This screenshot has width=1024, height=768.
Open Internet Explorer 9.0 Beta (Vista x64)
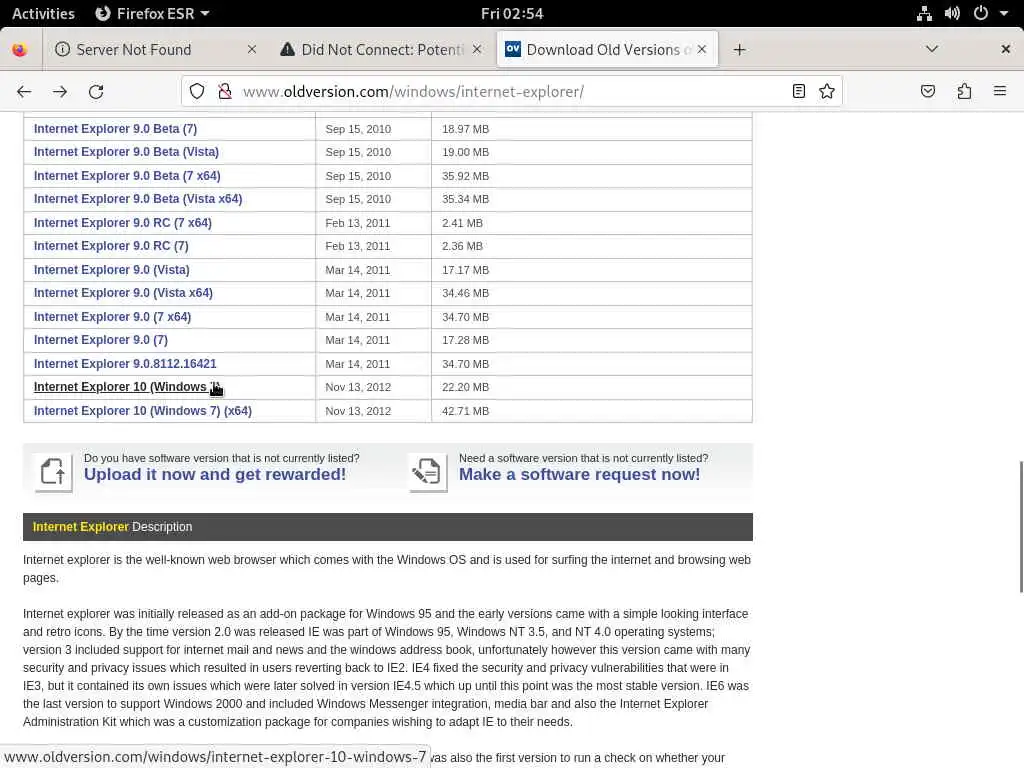(x=138, y=199)
